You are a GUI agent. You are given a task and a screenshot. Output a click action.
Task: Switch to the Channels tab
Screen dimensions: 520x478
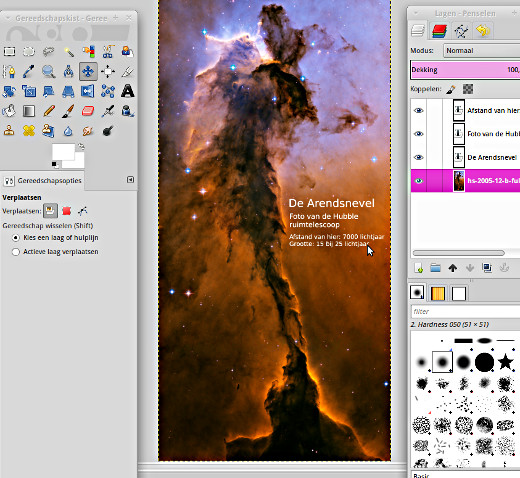tap(439, 31)
